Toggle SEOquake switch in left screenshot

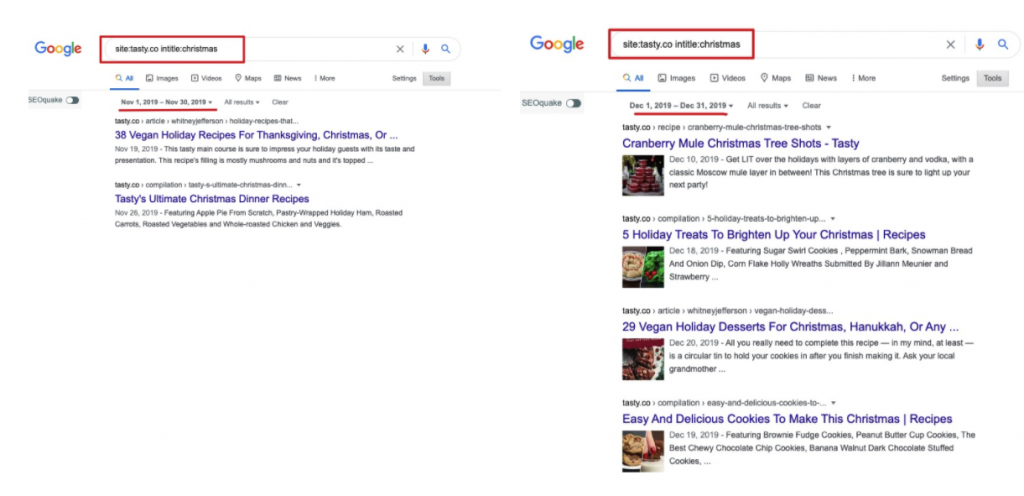point(72,100)
